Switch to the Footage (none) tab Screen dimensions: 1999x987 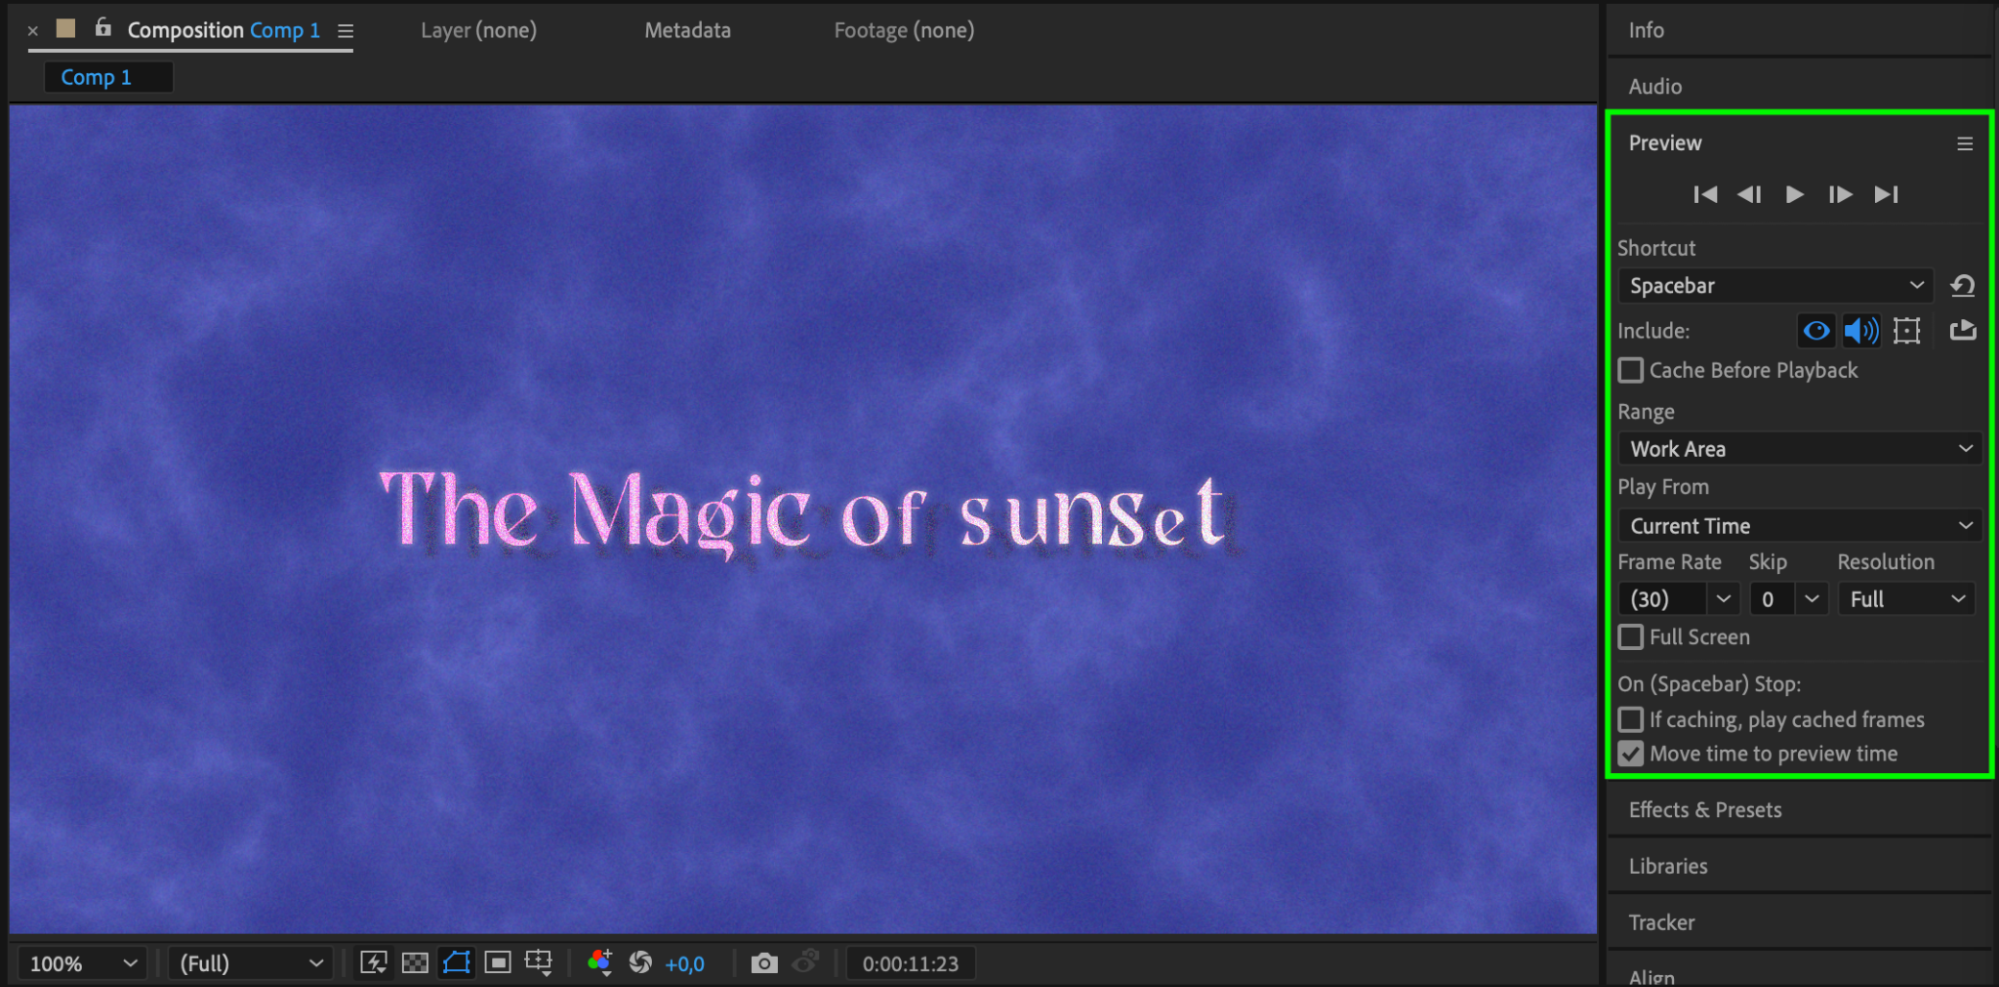click(904, 30)
